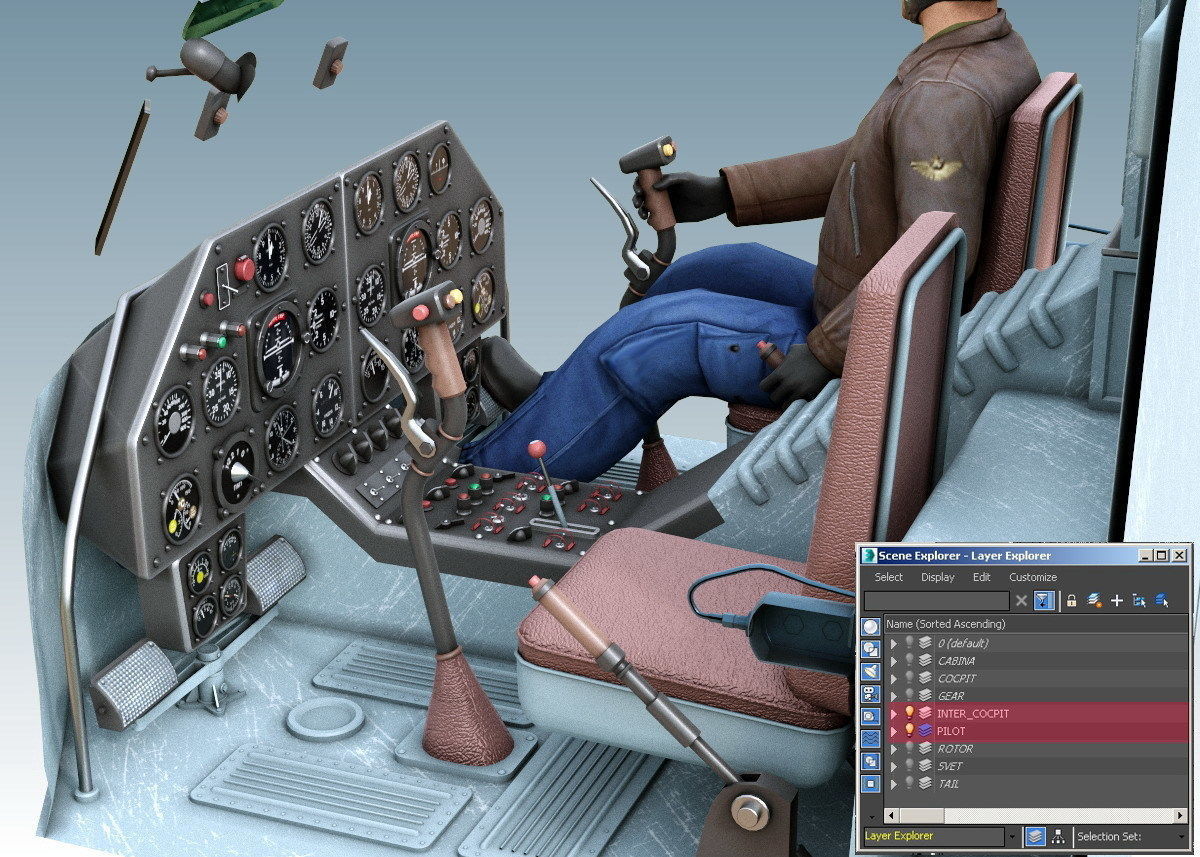Click the horizontal scrollbar right arrow
1200x857 pixels.
(1180, 815)
